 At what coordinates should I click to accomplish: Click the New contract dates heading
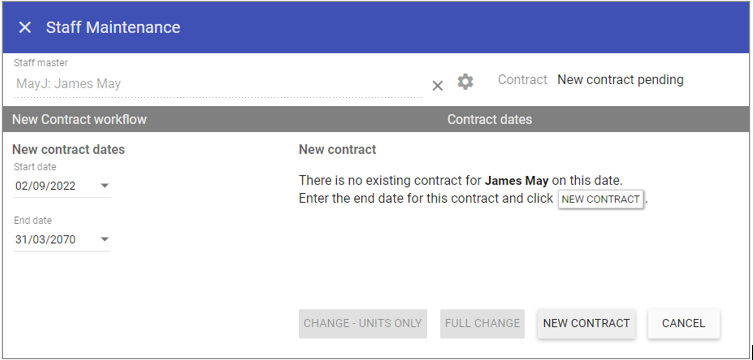tap(68, 149)
